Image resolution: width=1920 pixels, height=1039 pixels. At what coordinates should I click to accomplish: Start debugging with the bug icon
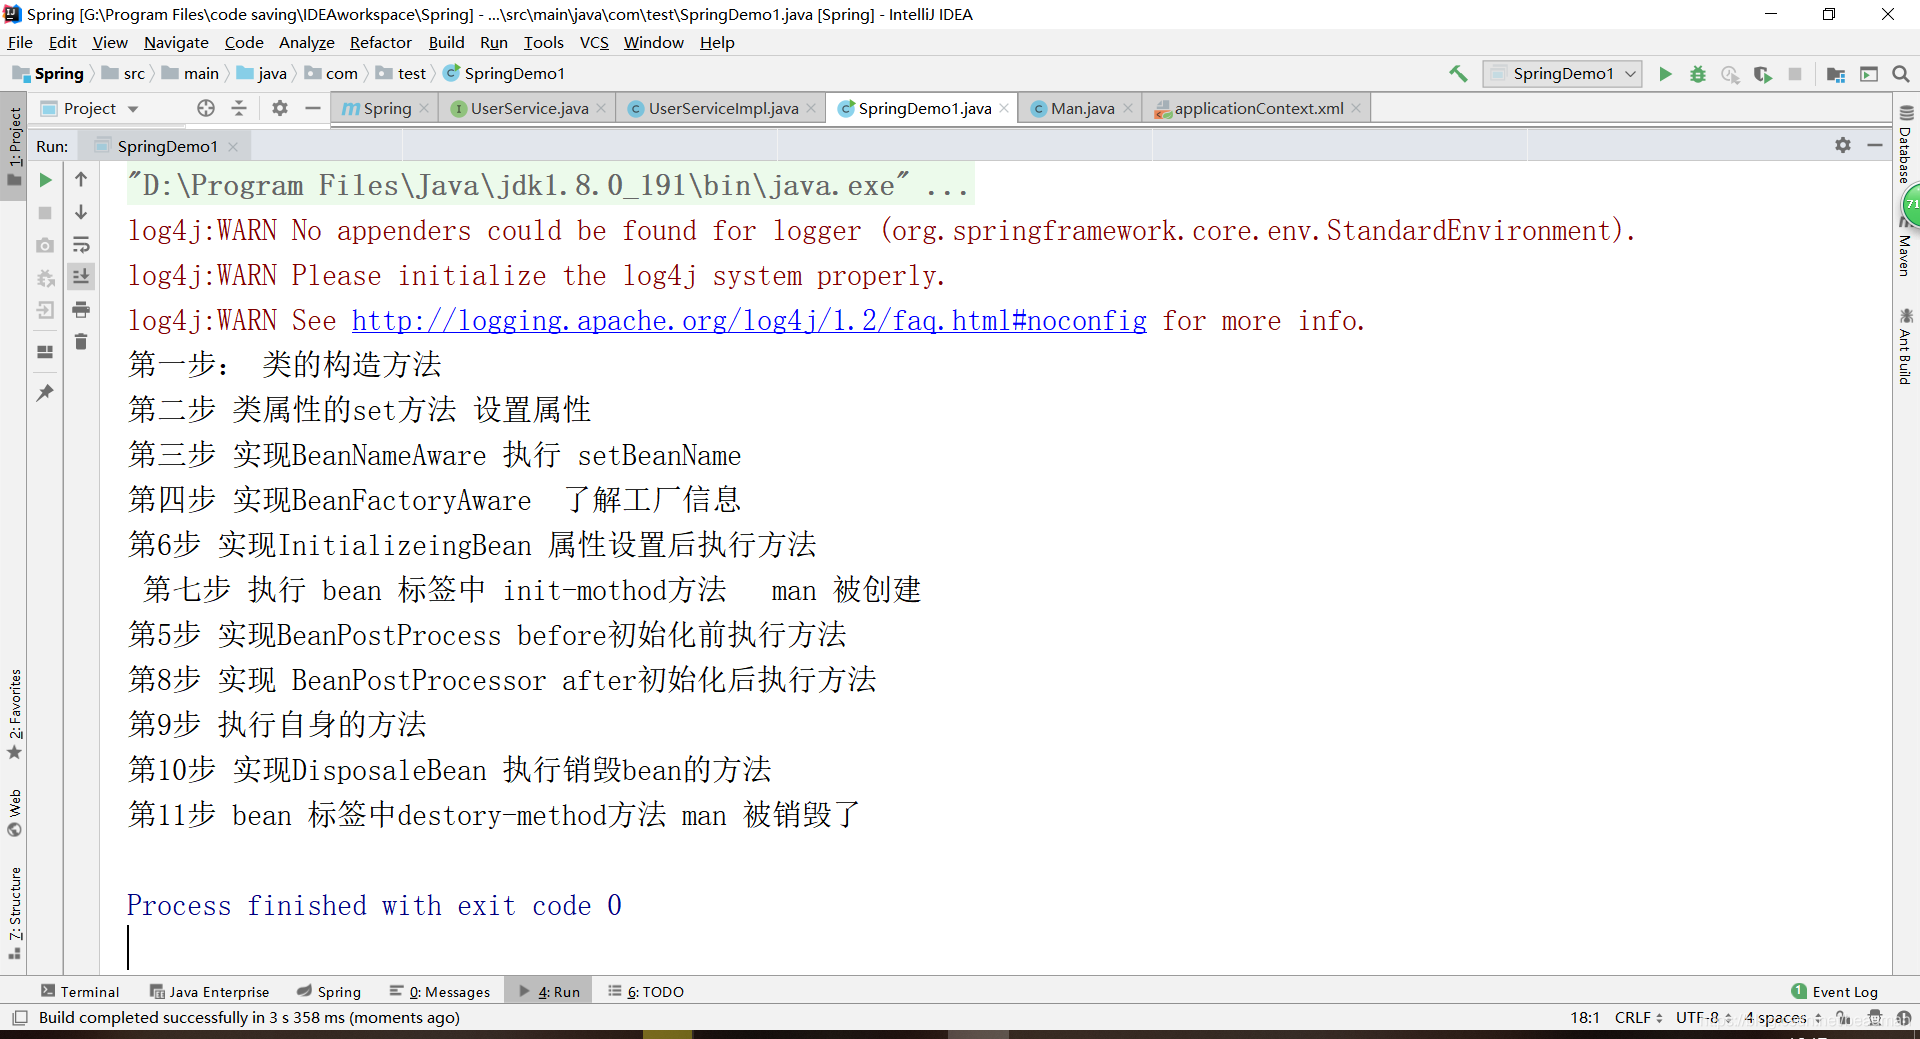[x=1697, y=73]
